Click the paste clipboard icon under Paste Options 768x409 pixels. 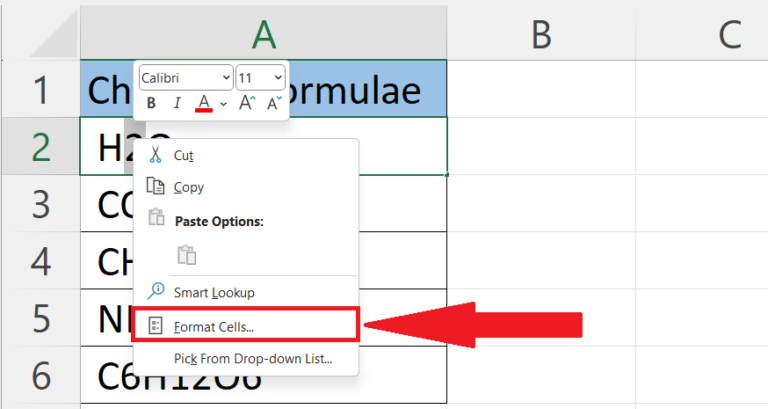(186, 255)
